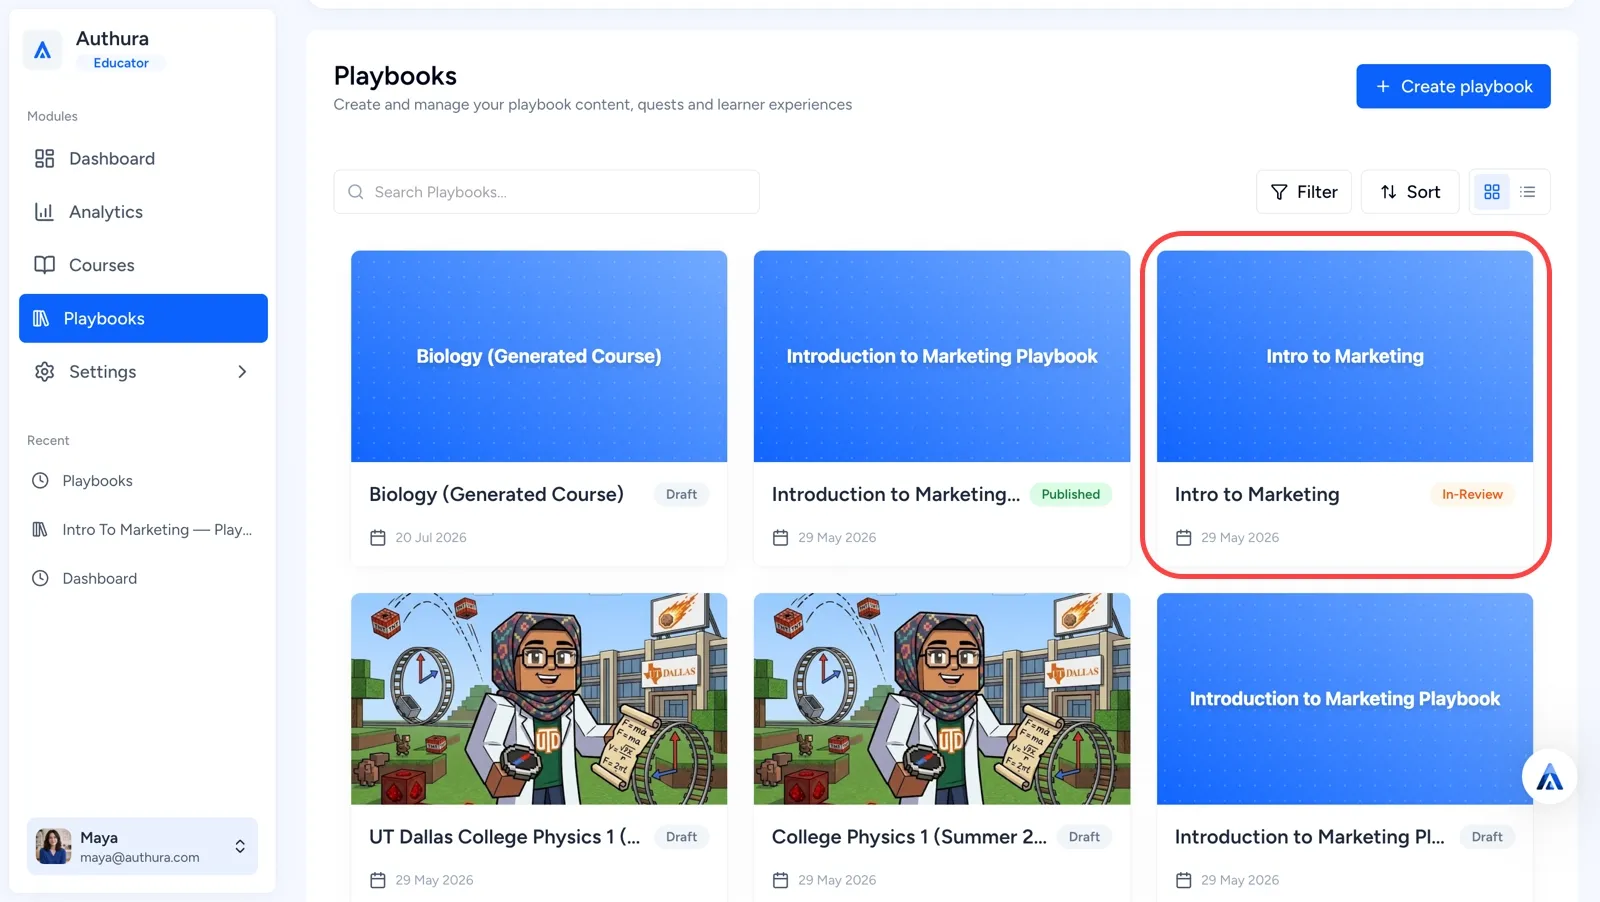Click the Analytics bar chart icon
1600x902 pixels.
pyautogui.click(x=44, y=212)
